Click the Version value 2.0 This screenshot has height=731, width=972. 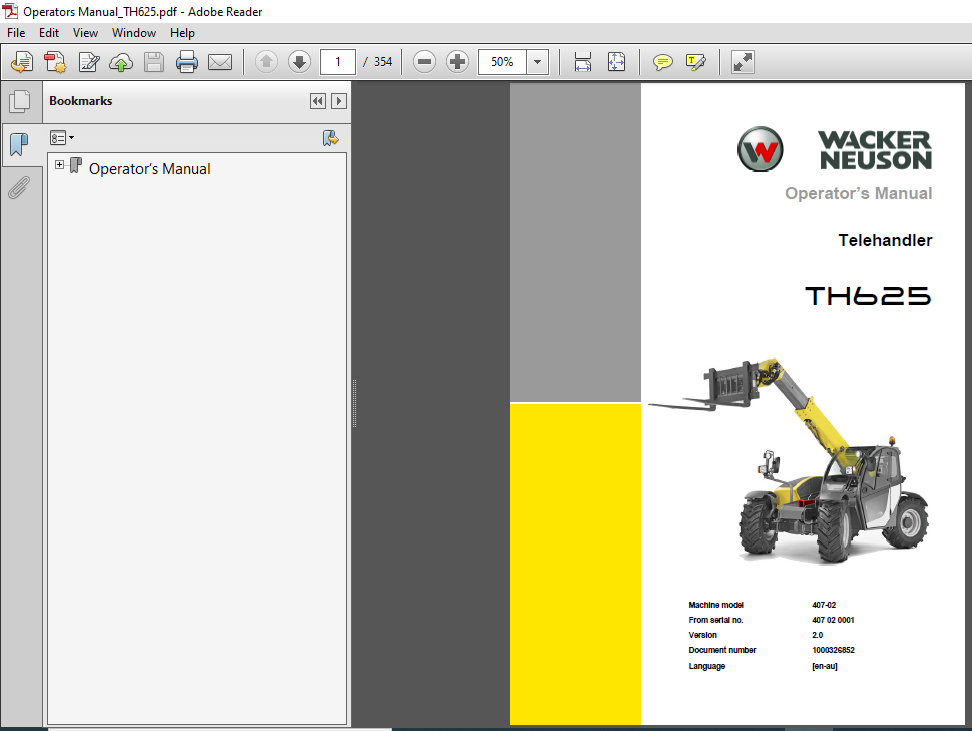tap(818, 636)
